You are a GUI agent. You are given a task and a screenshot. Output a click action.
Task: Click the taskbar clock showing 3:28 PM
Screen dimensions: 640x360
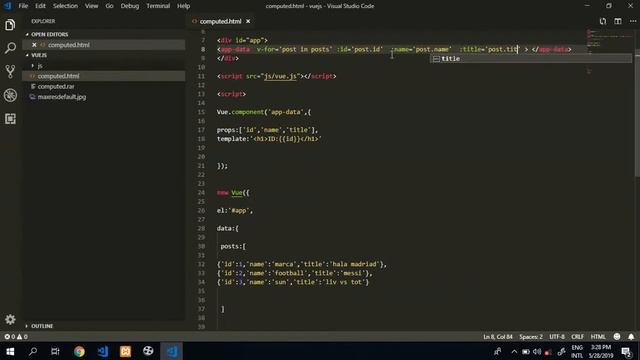[x=601, y=351]
